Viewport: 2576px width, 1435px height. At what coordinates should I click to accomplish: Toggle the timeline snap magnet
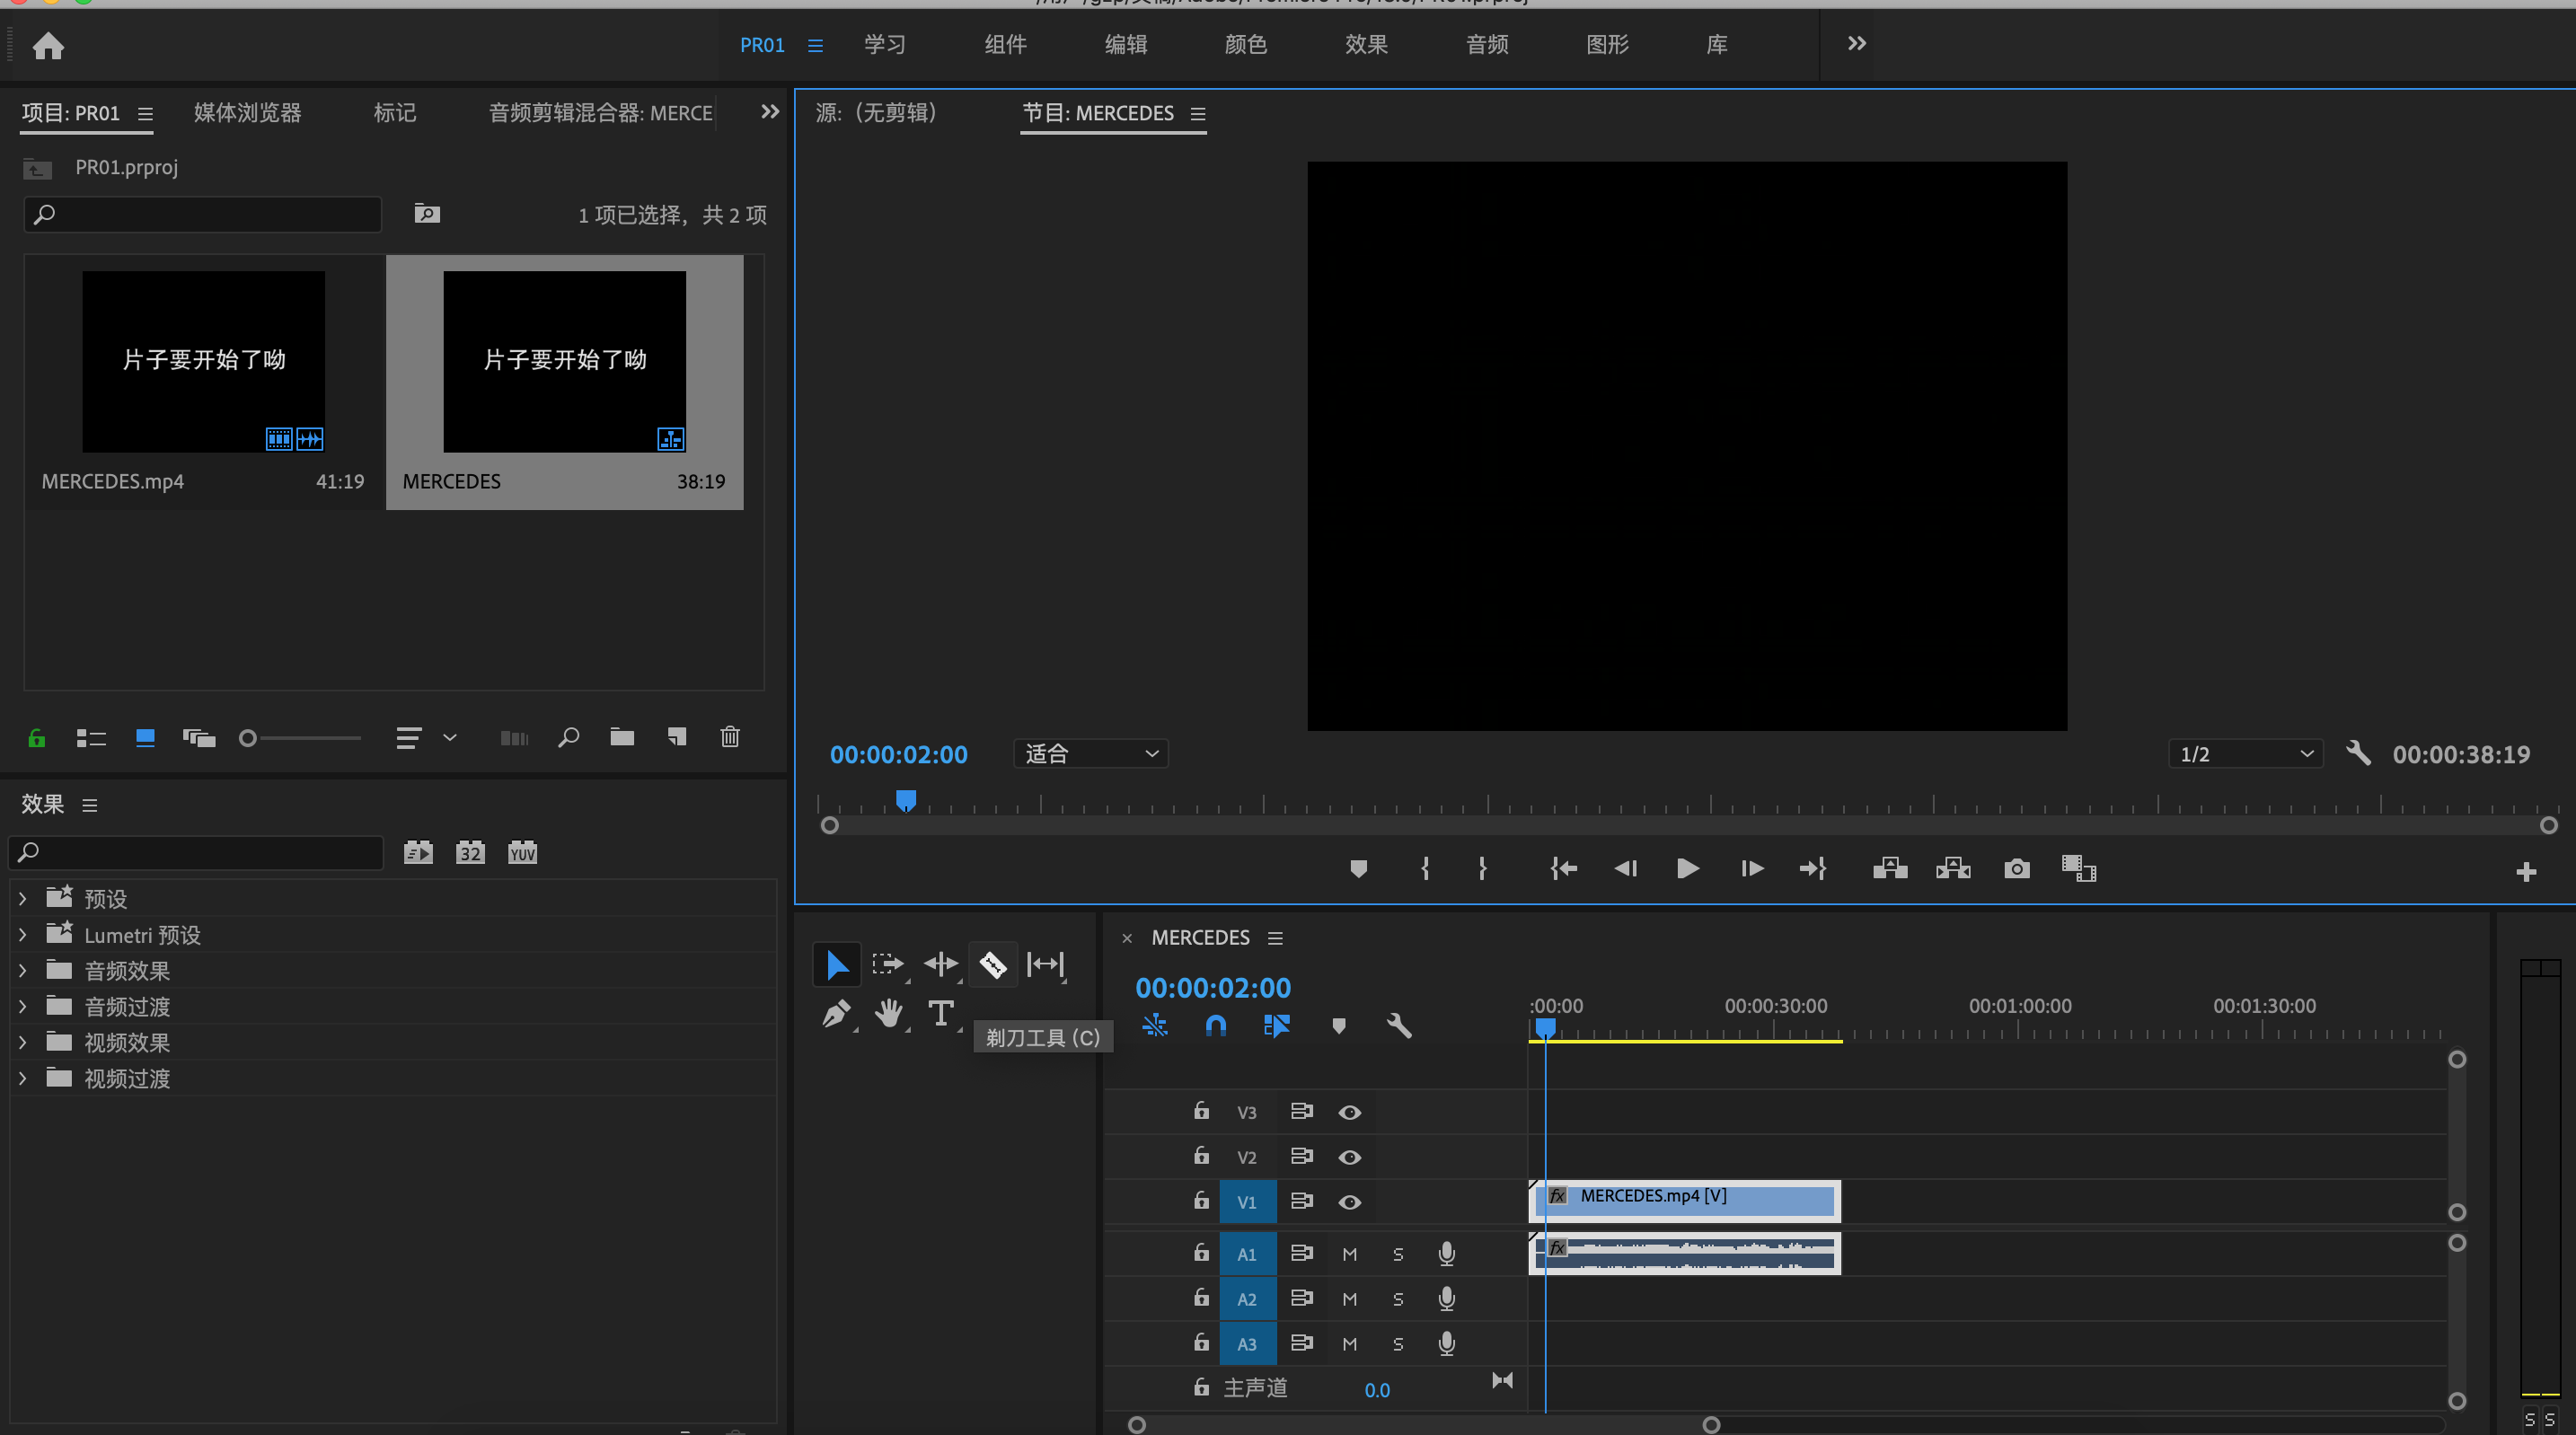pos(1215,1025)
